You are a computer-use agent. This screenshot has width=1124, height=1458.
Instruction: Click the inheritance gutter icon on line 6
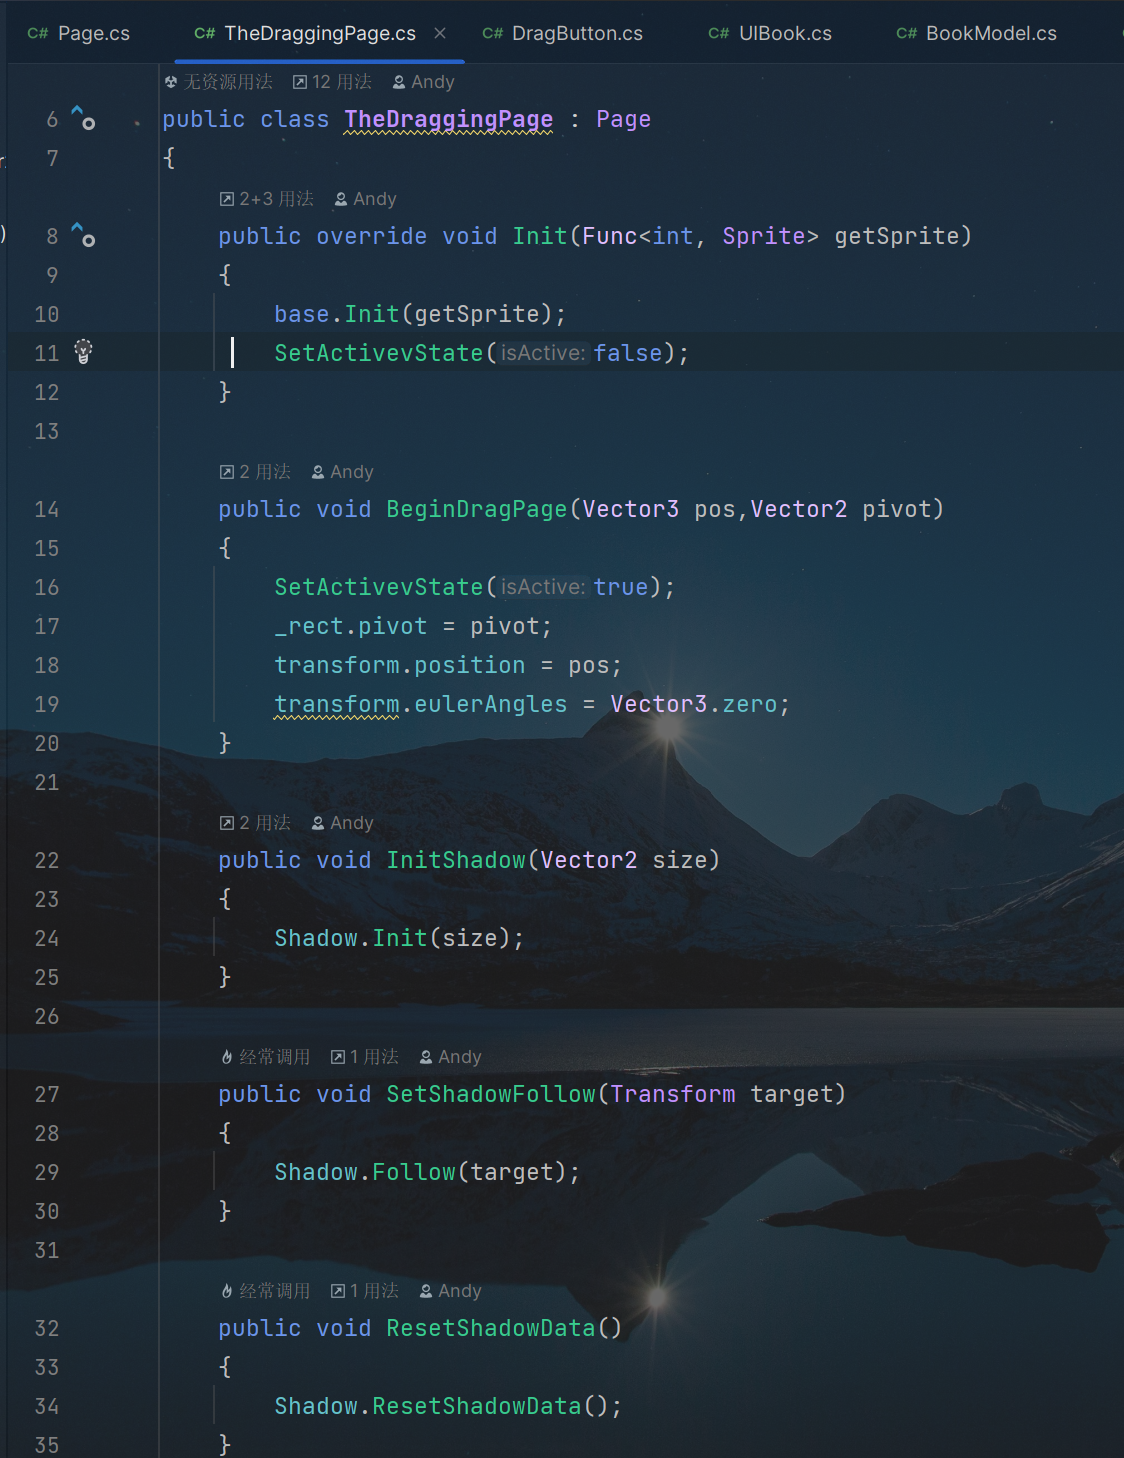pos(83,118)
